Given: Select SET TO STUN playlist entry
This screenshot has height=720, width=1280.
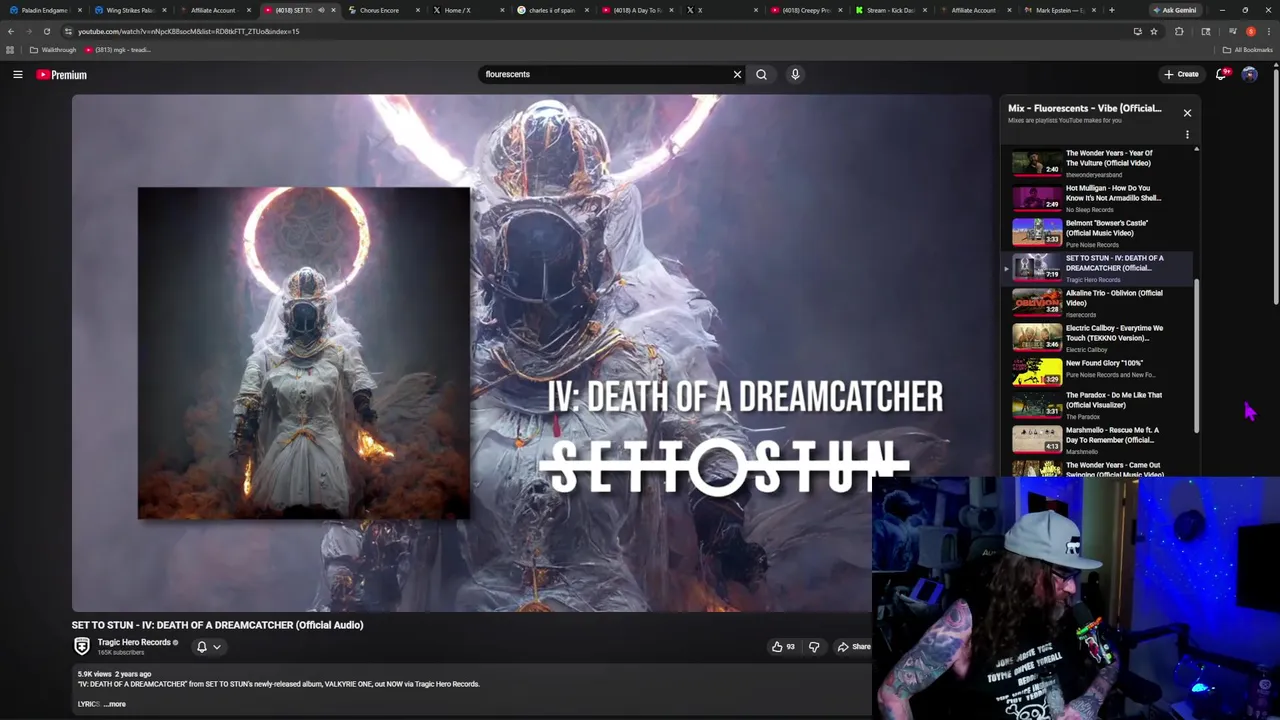Looking at the screenshot, I should point(1096,268).
